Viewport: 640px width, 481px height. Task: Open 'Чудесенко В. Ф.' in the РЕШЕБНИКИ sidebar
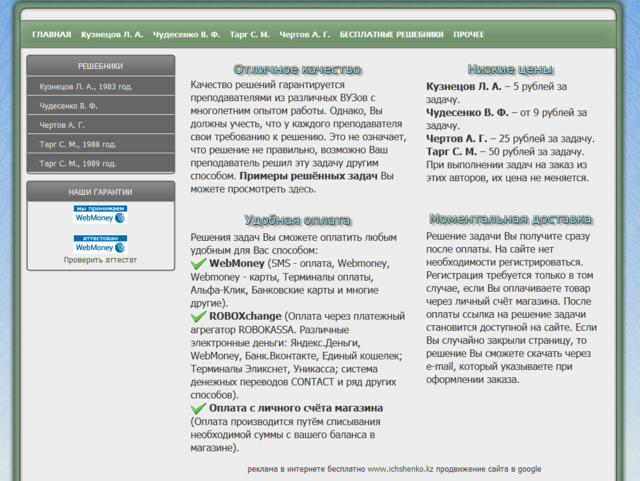coord(70,105)
